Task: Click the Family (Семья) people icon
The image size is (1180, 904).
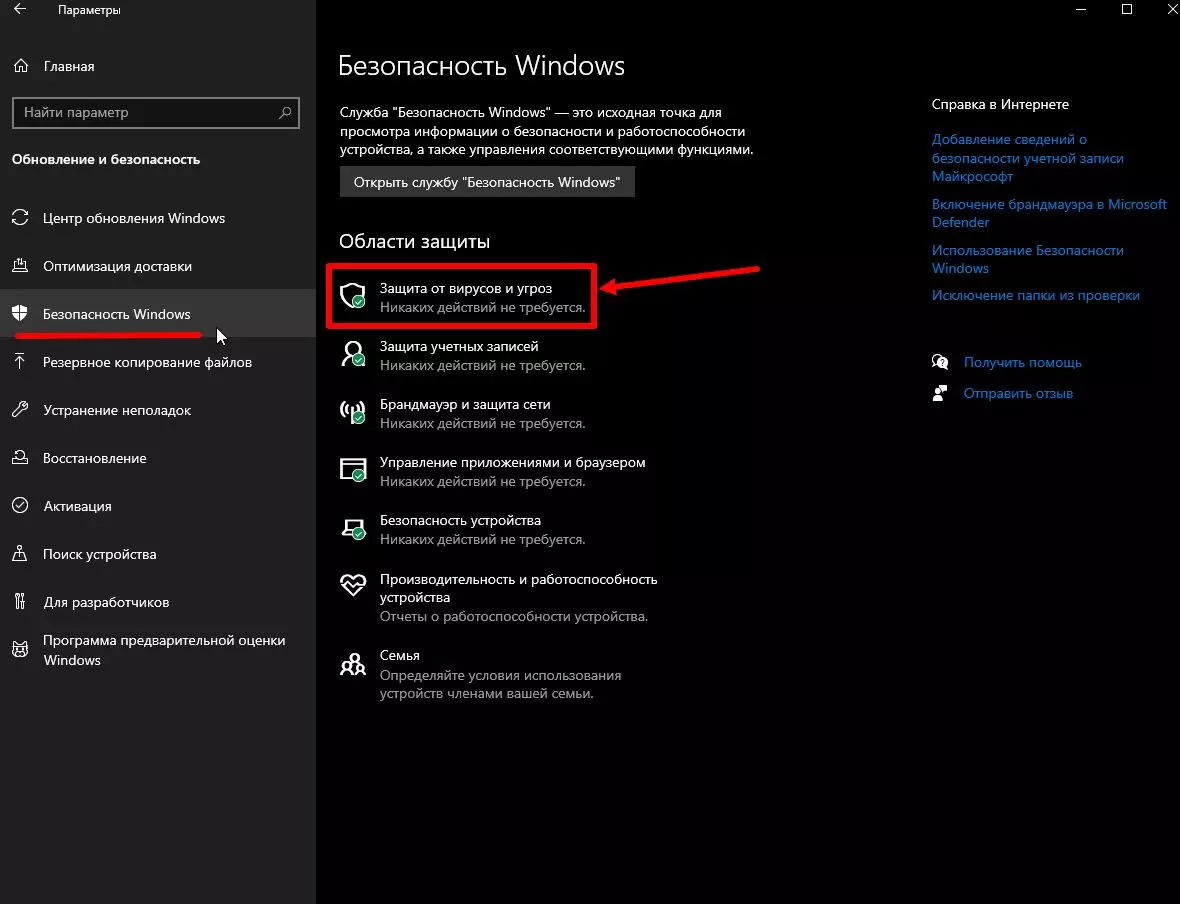Action: (x=353, y=664)
